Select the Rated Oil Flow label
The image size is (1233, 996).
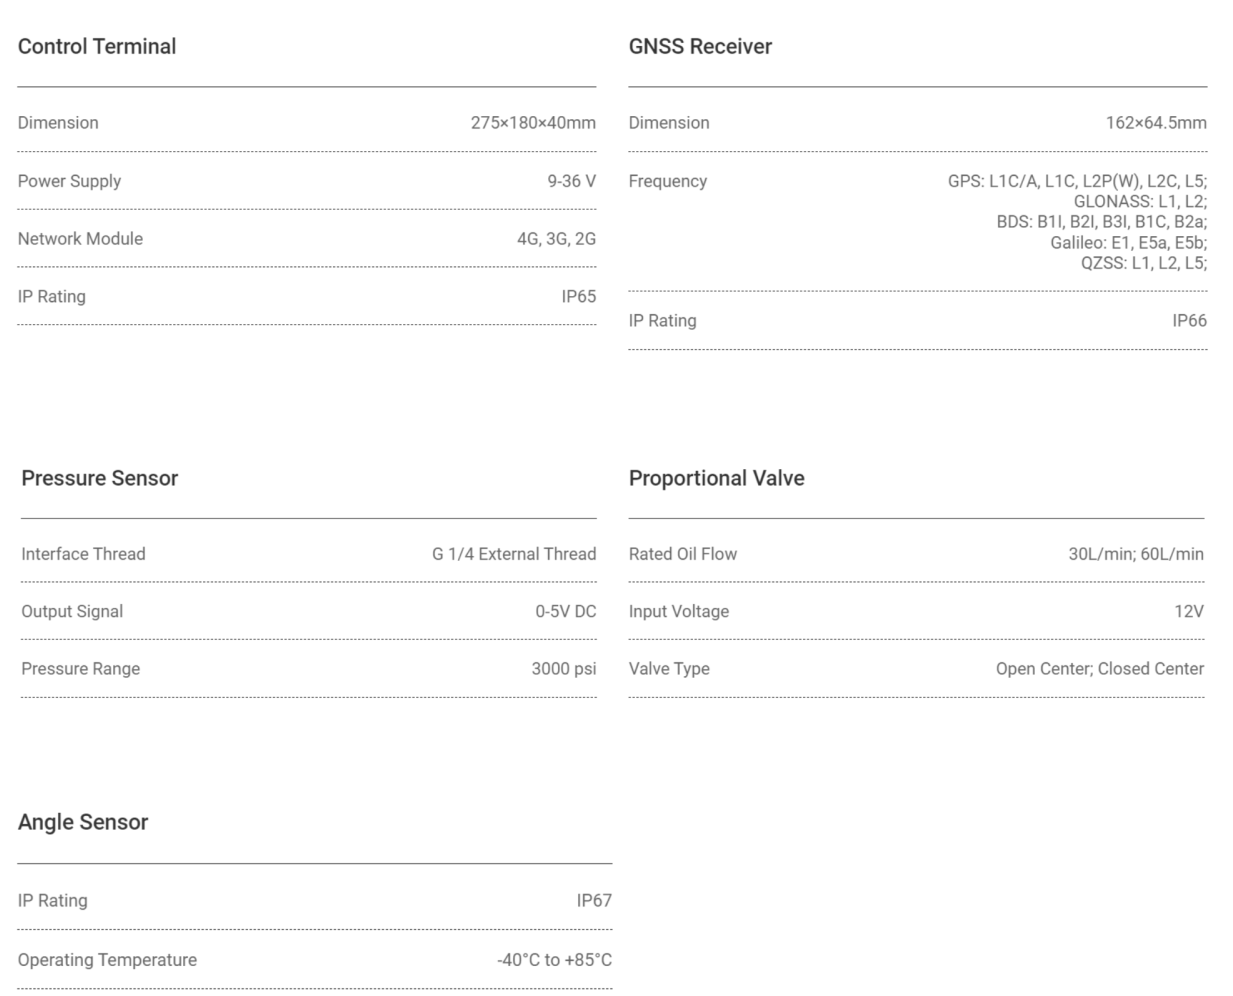(683, 554)
